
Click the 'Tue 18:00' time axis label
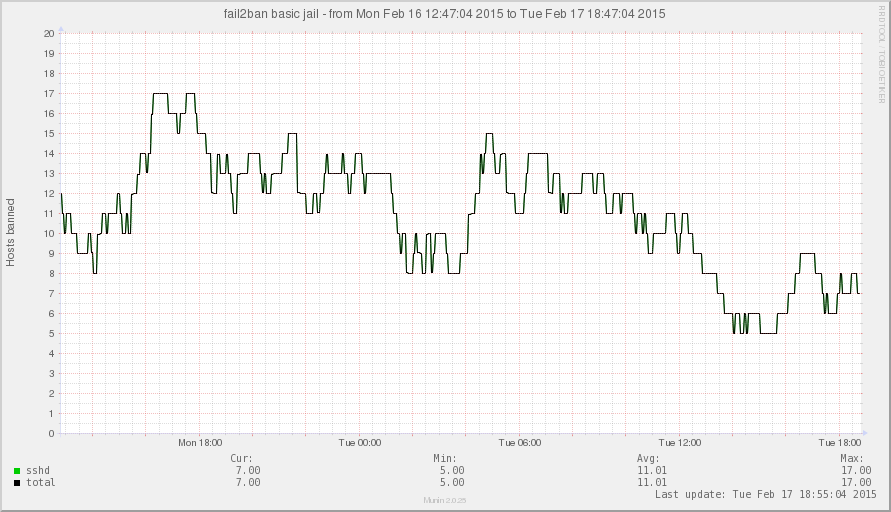840,442
